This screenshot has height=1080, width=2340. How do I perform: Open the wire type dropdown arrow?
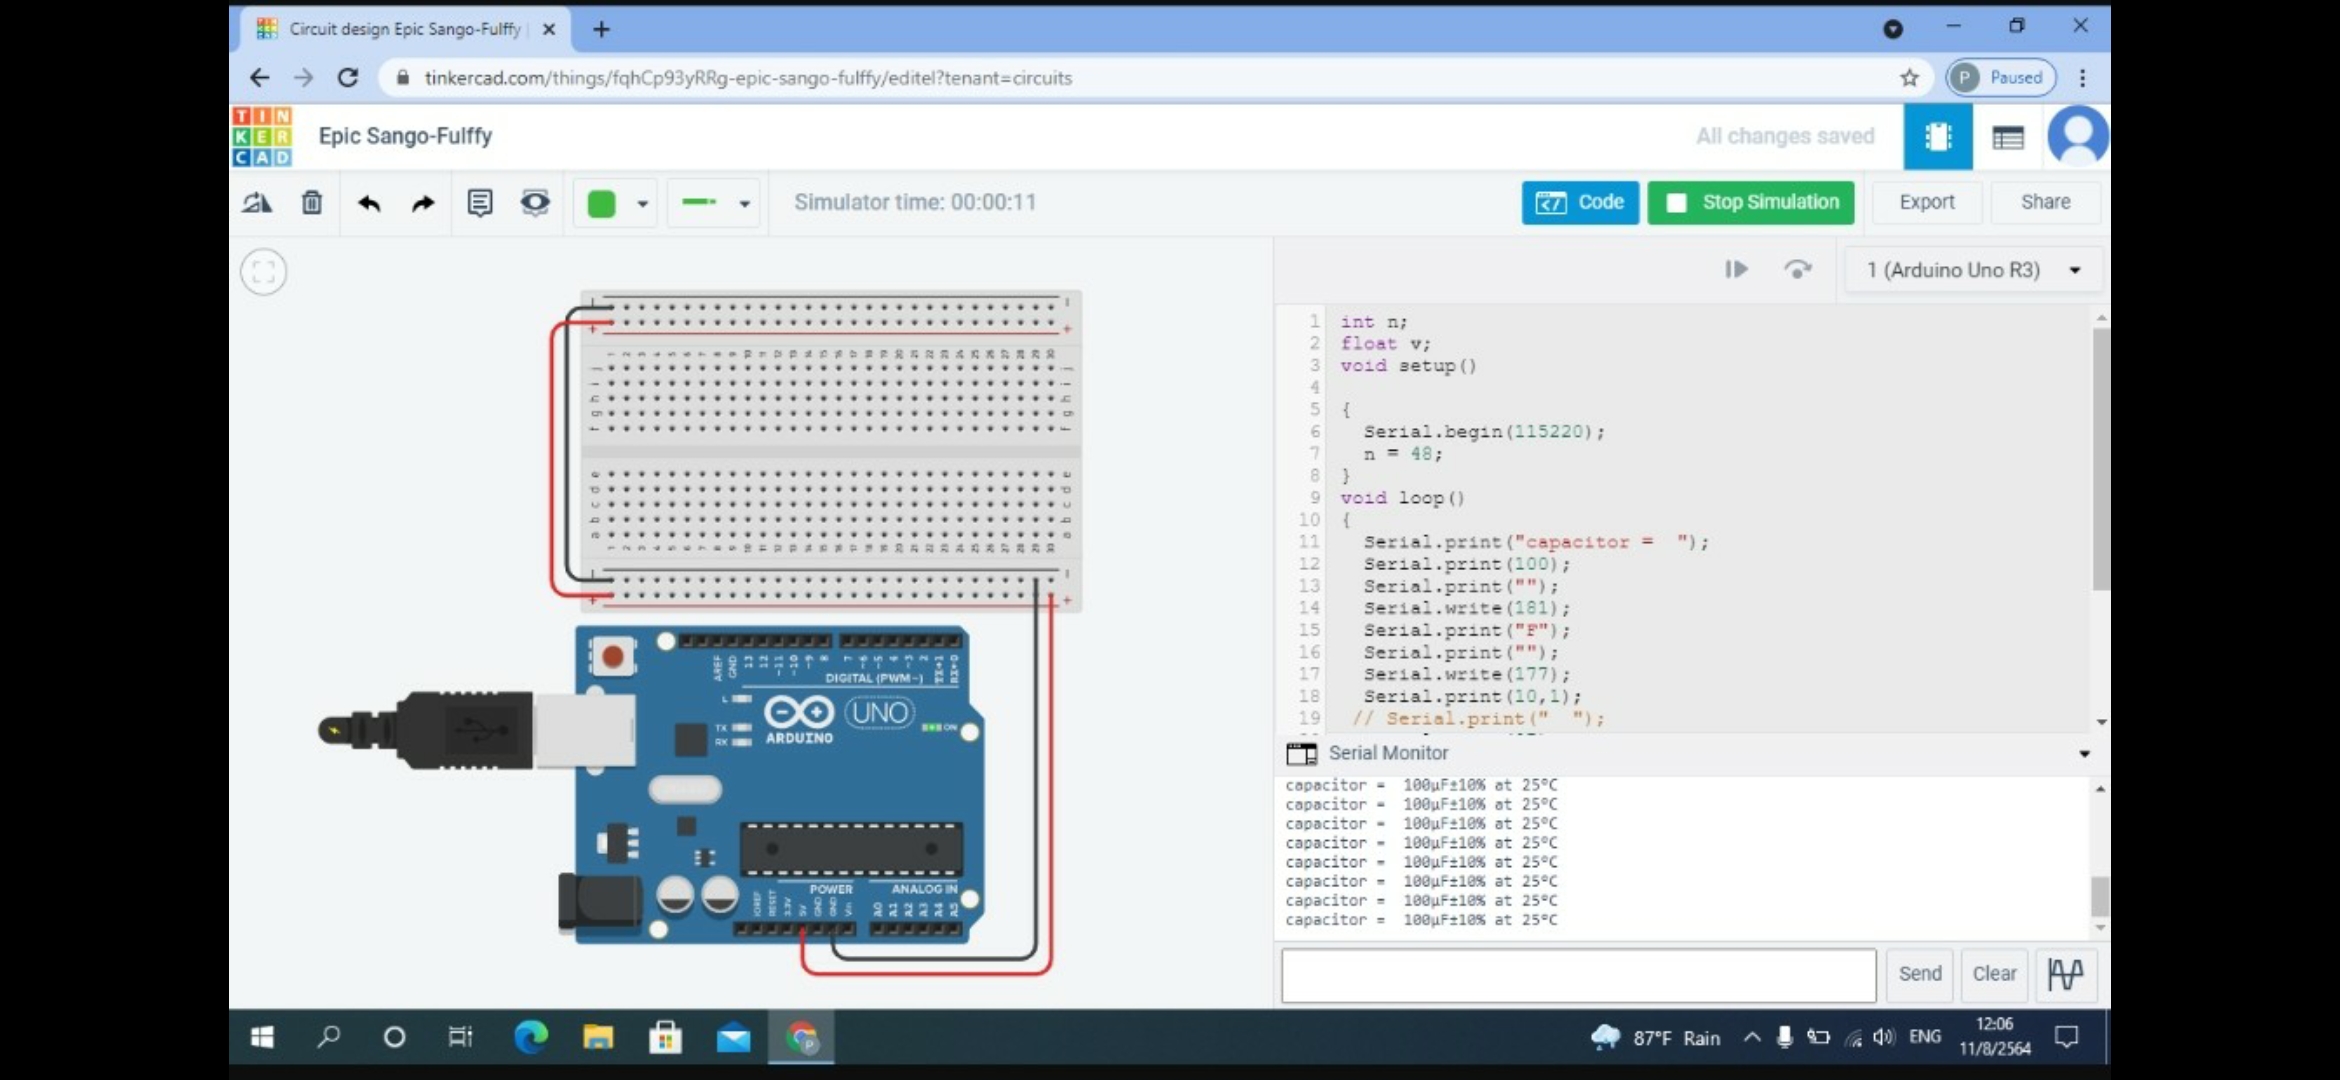745,204
